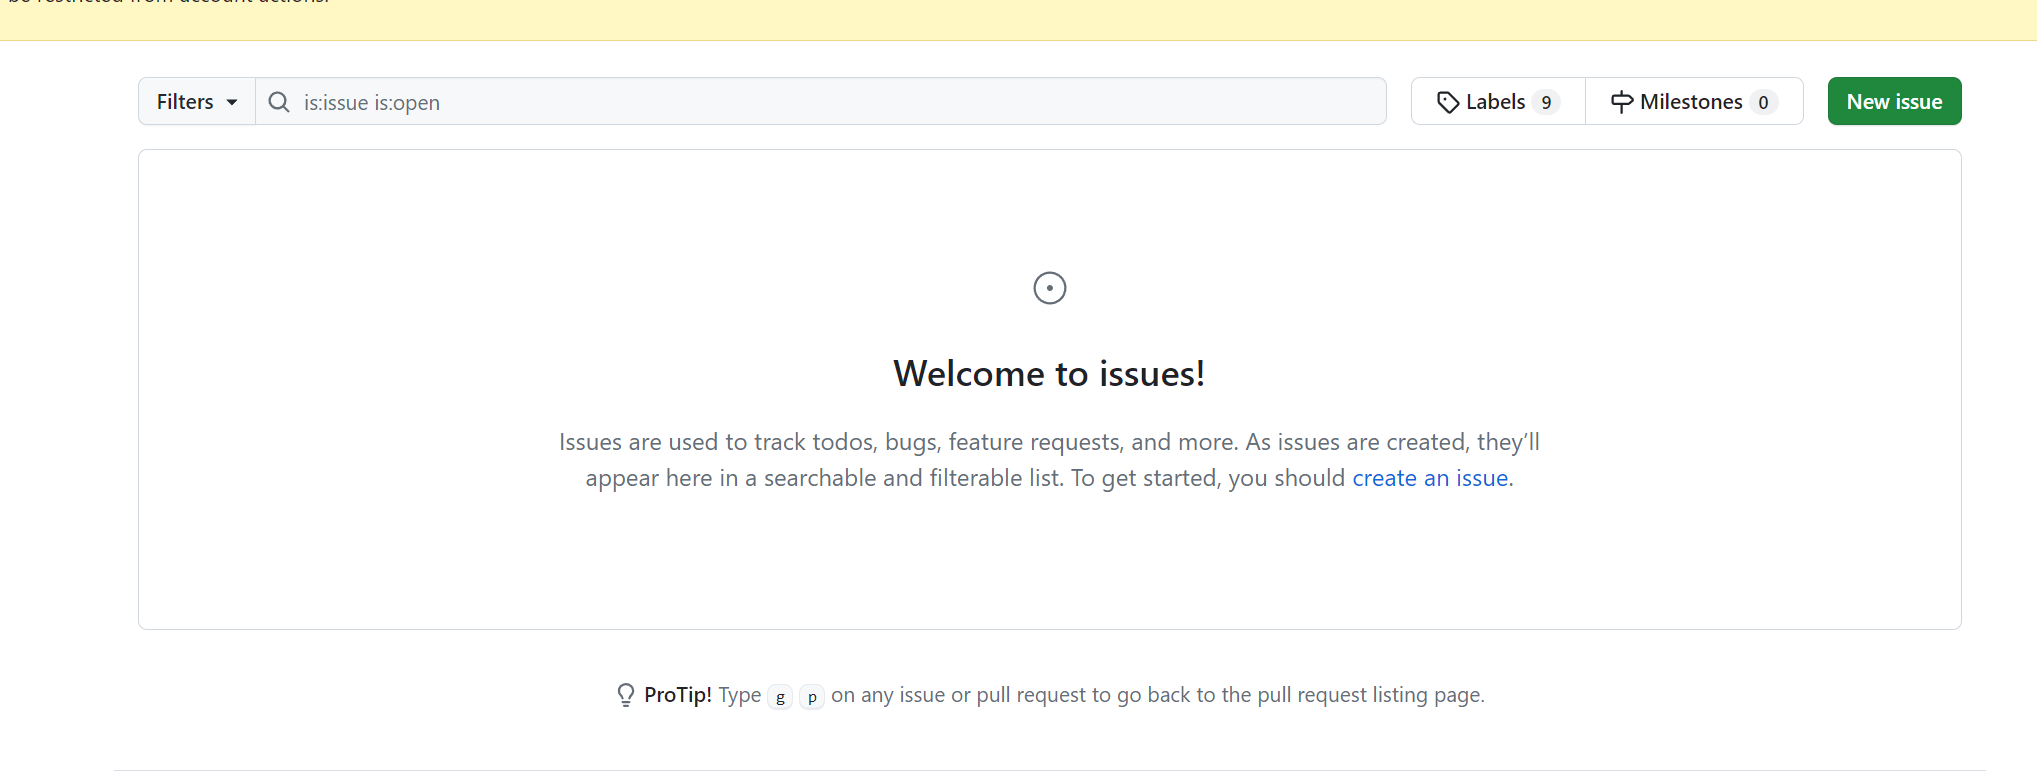2037x779 pixels.
Task: Open the Labels page
Action: tap(1495, 102)
